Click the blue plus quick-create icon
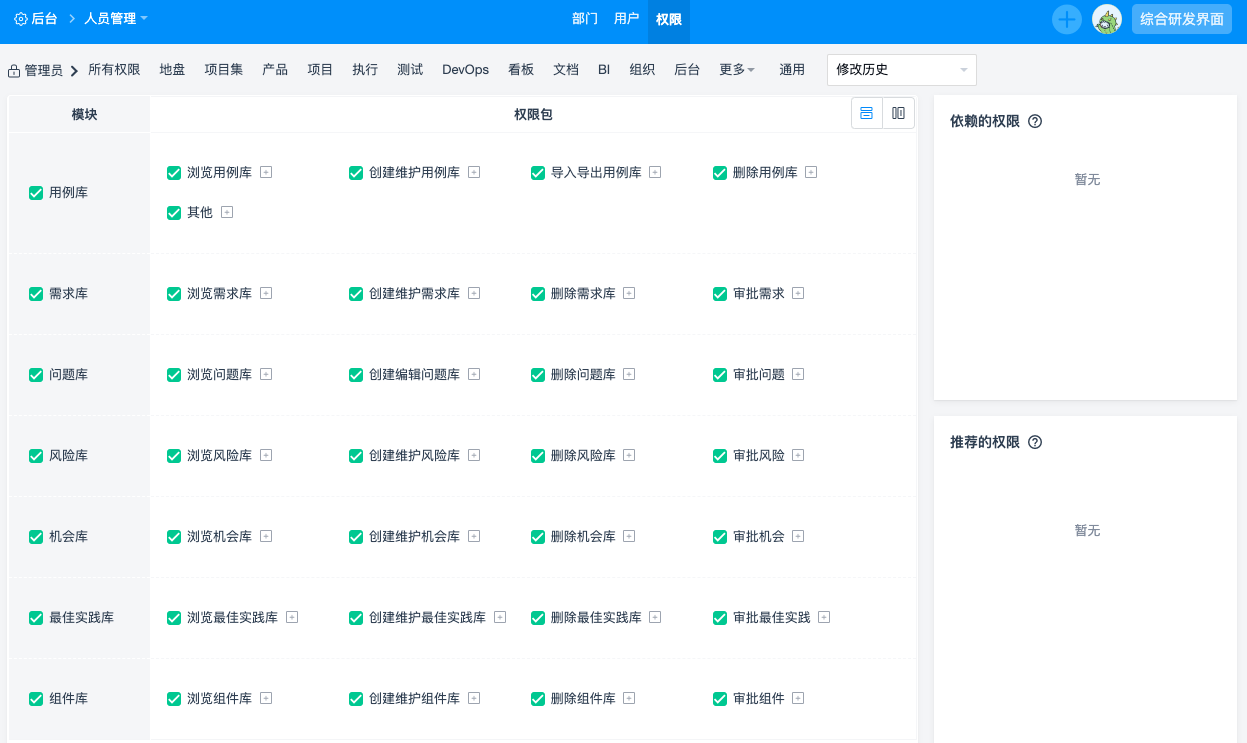Screen dimensions: 1247x743 (x=1067, y=19)
